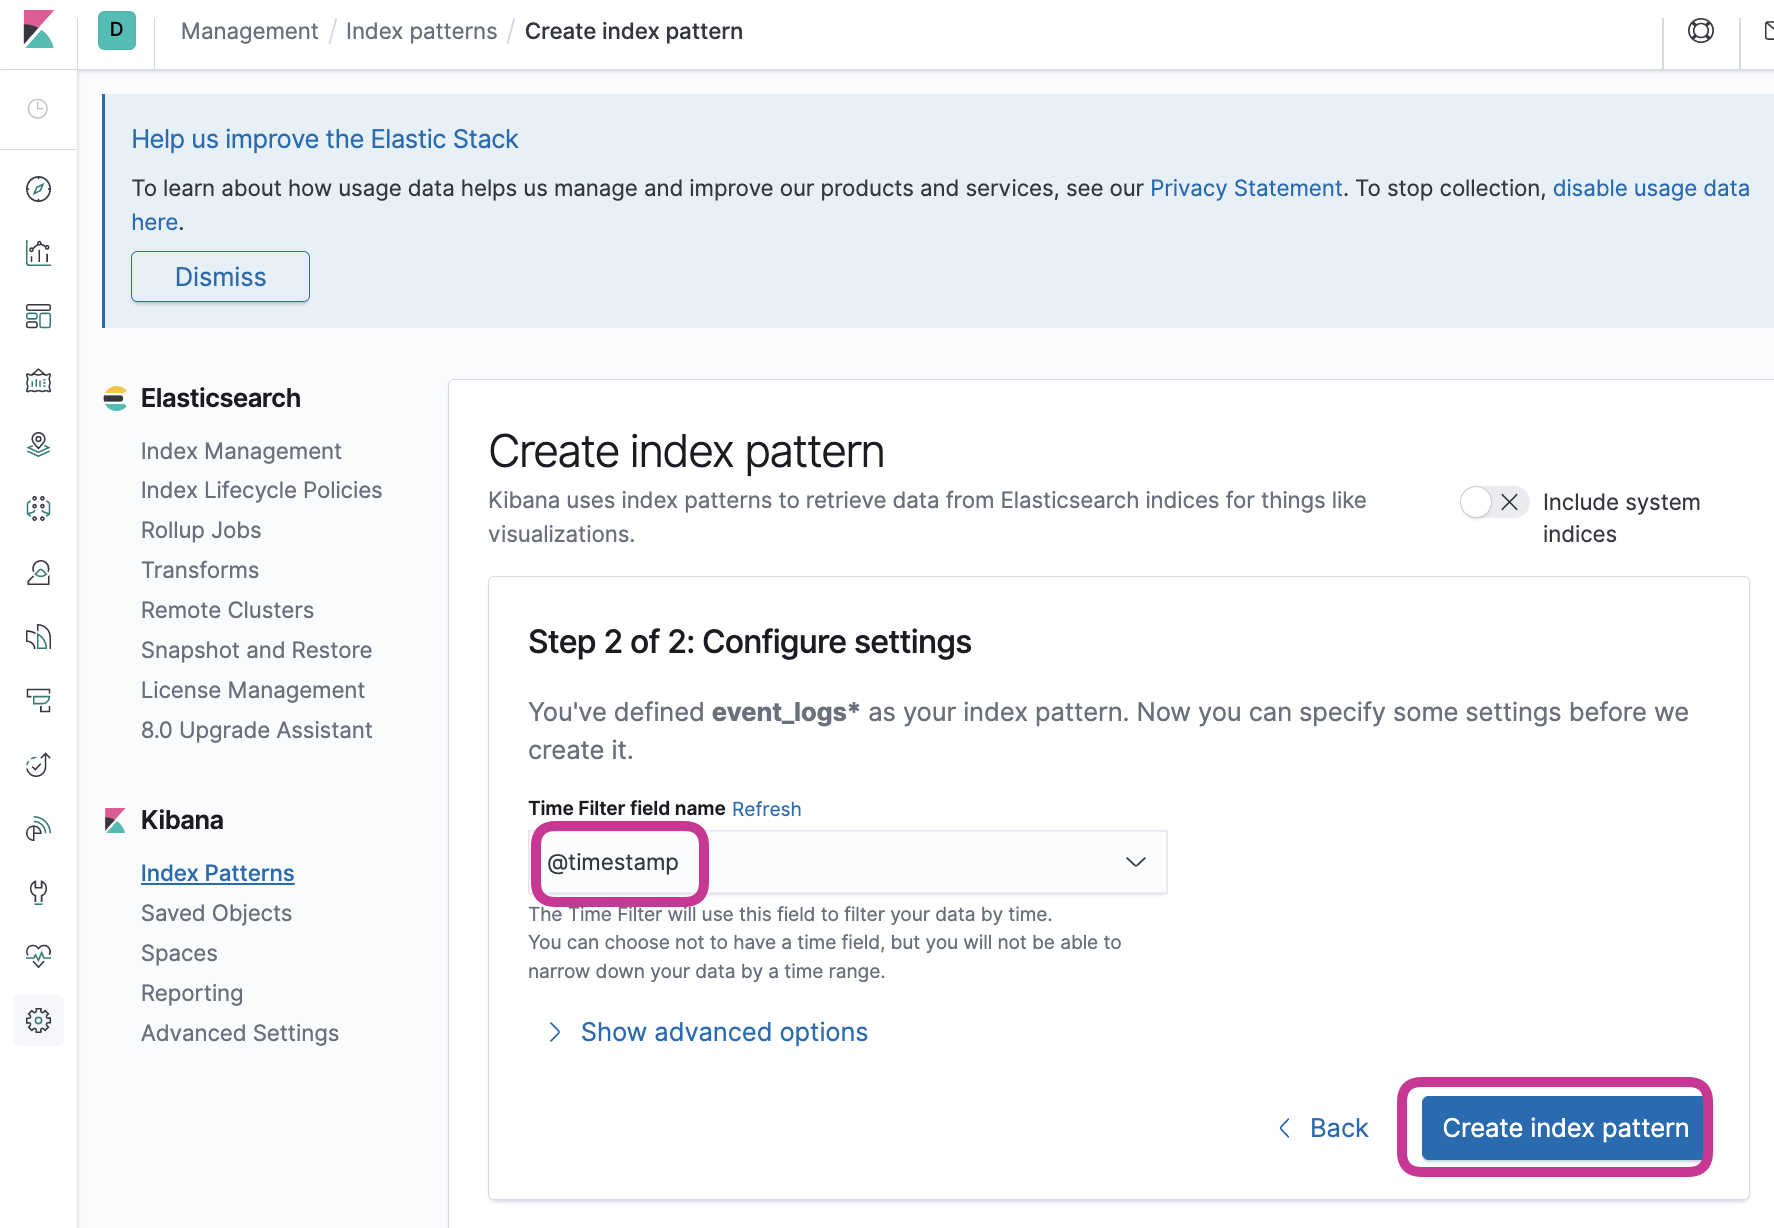Expand Show advanced options
1774x1228 pixels.
click(x=723, y=1031)
